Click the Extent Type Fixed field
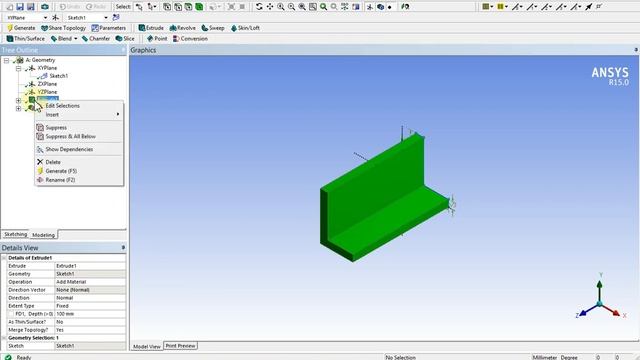This screenshot has width=640, height=360. click(x=90, y=306)
